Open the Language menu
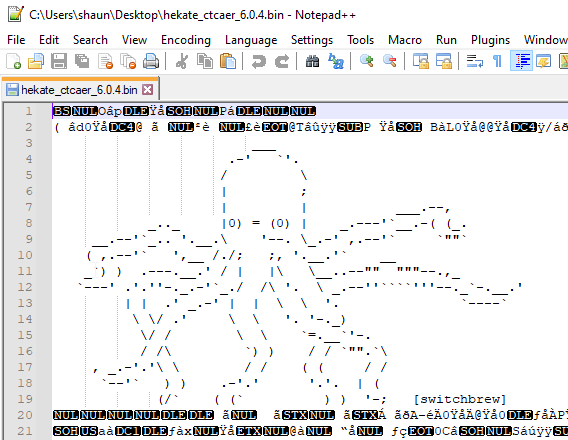Screen dimensions: 568x440 251,40
